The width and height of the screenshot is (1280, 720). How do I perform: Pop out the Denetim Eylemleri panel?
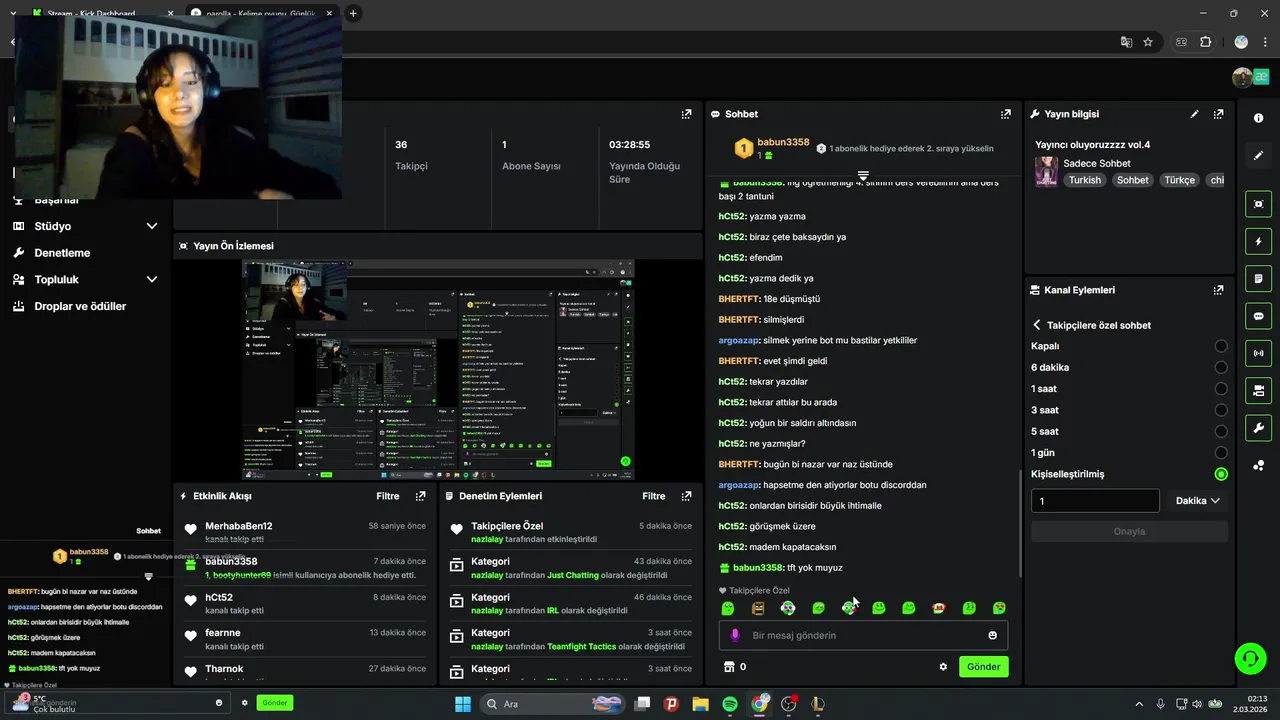coord(686,496)
